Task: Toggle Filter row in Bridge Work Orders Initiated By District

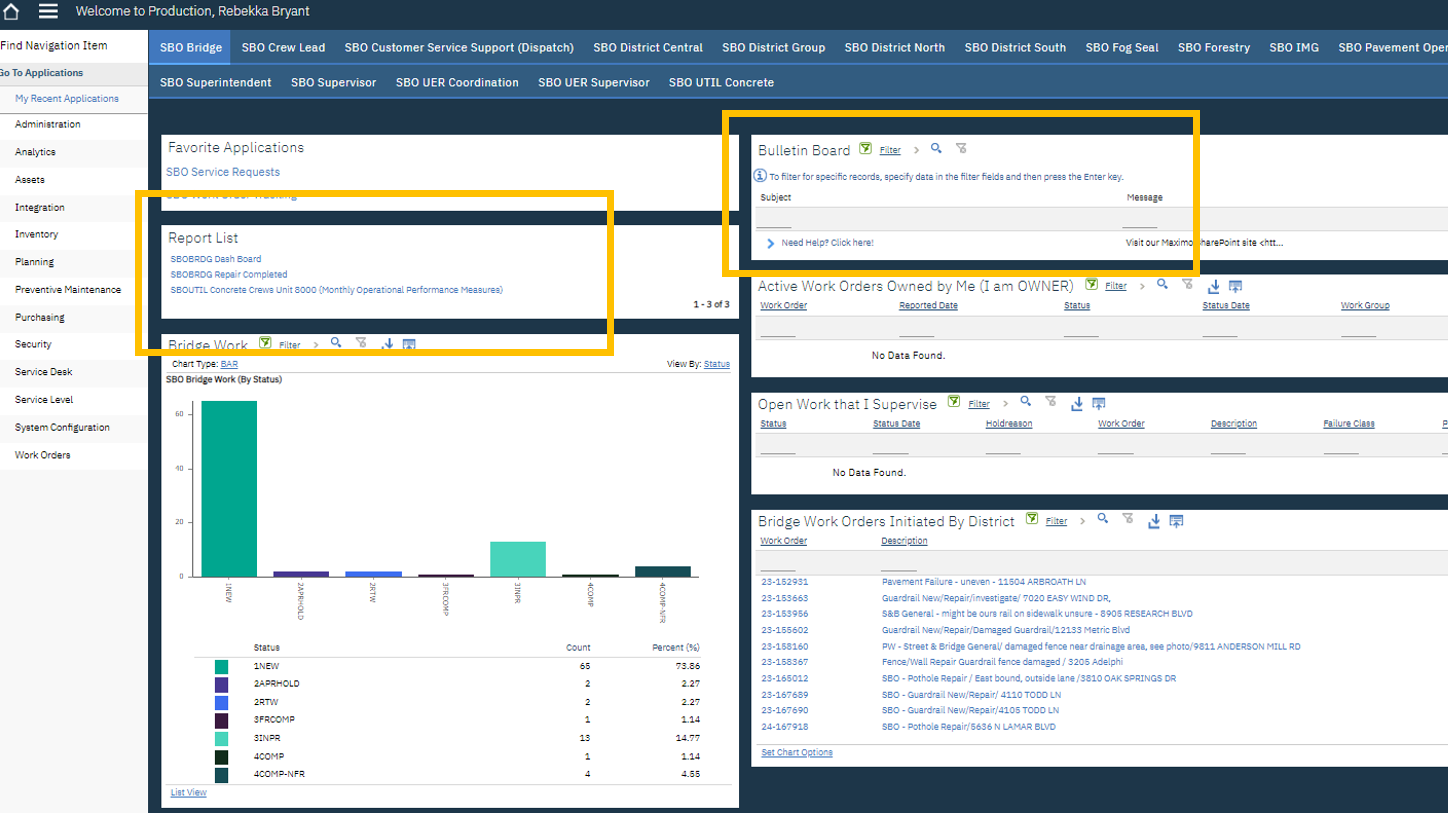Action: point(1056,521)
